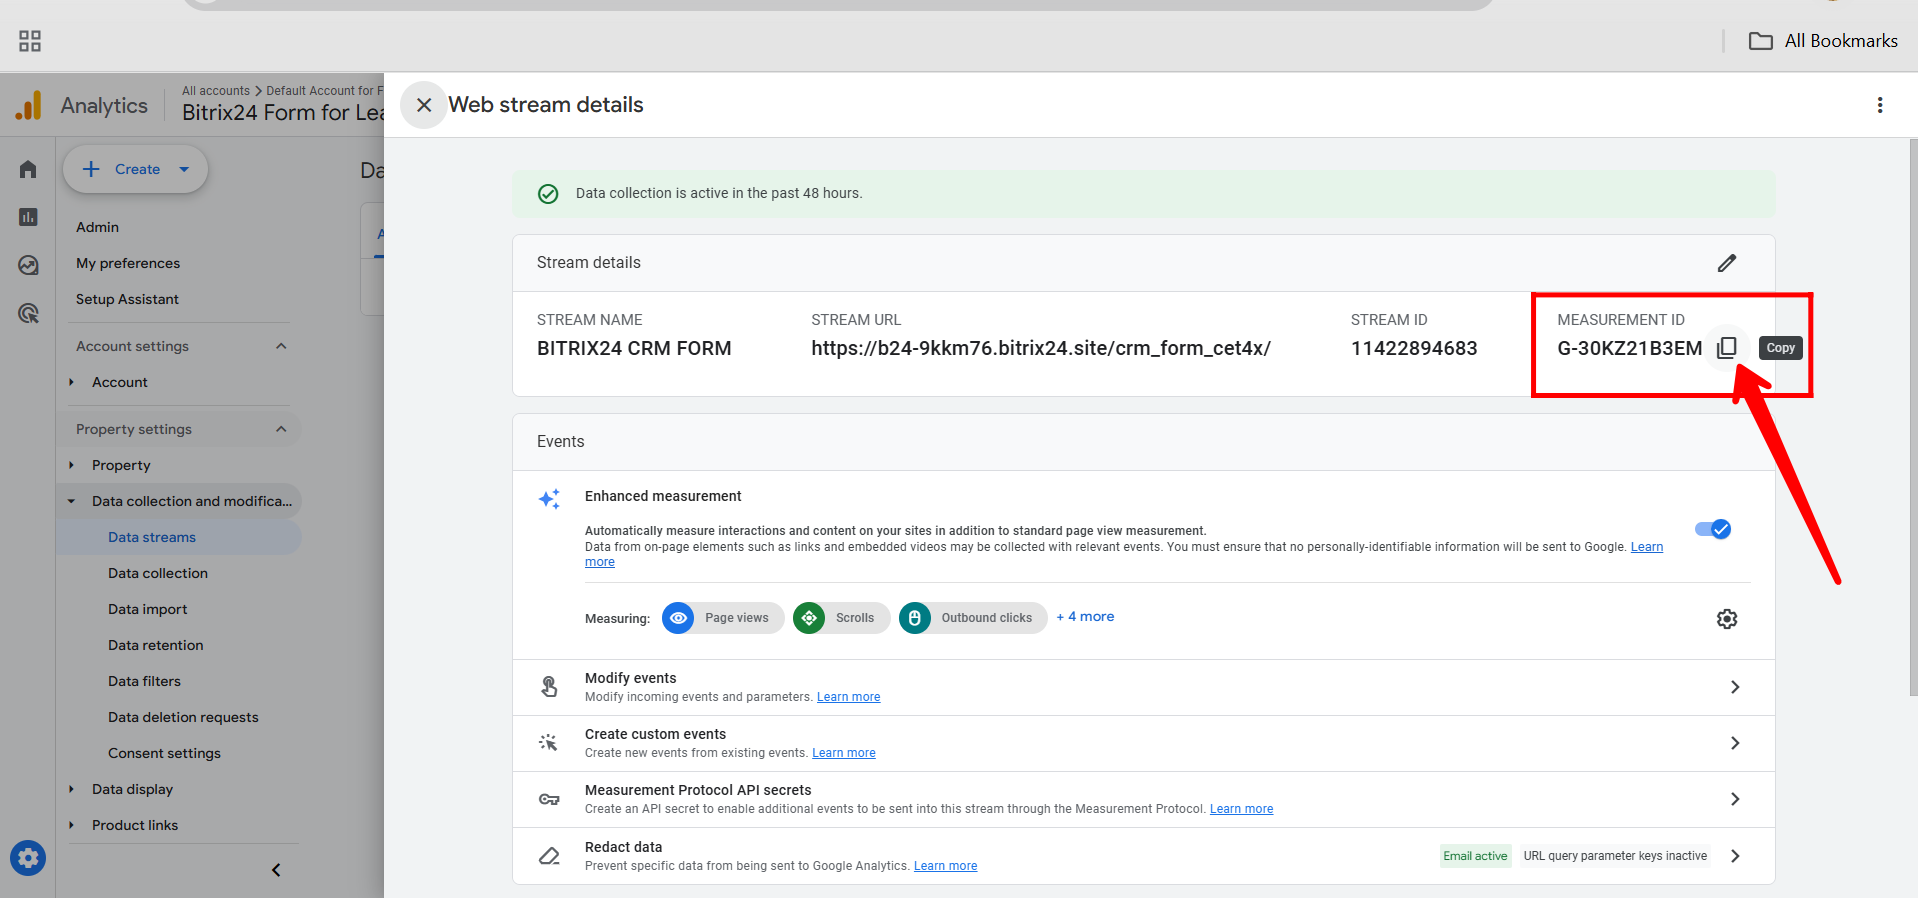Click the Stream ID 11422894683
The height and width of the screenshot is (898, 1918).
pos(1414,348)
